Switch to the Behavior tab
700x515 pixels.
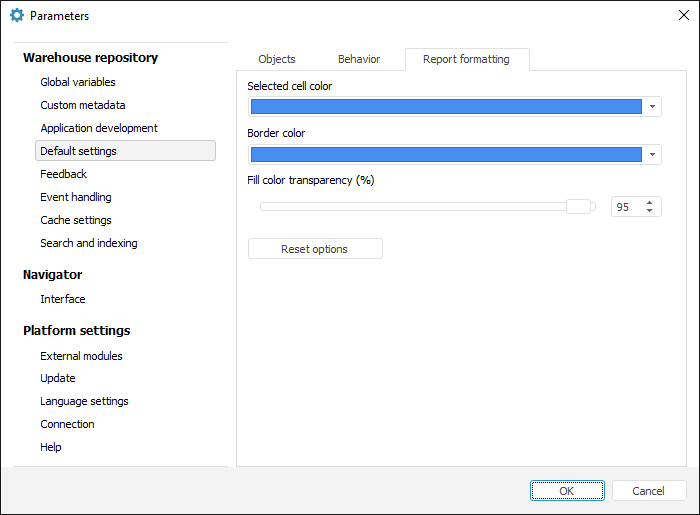[359, 59]
